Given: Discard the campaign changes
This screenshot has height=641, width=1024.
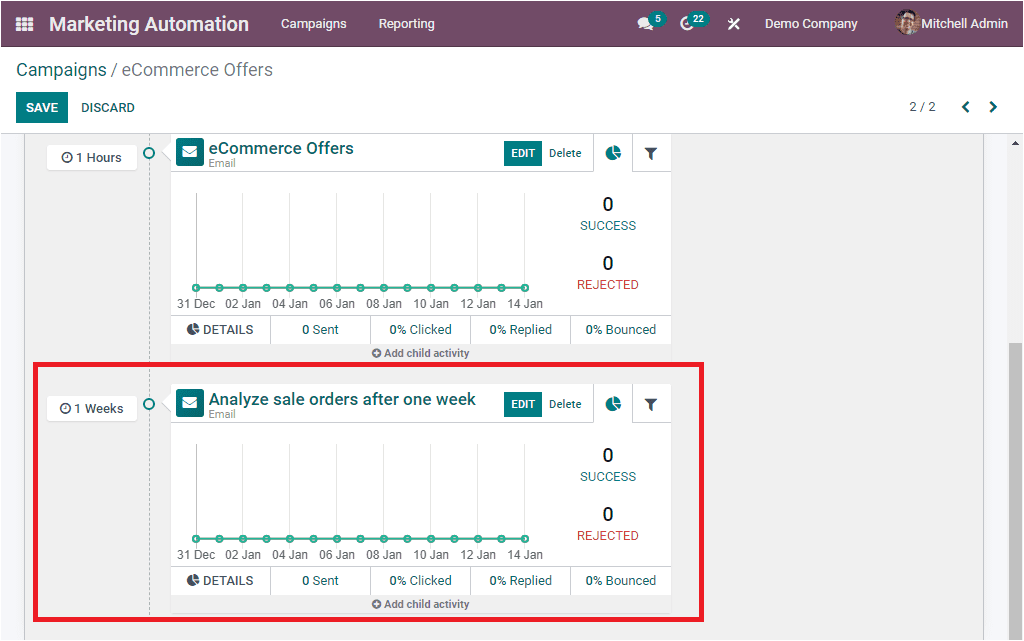Looking at the screenshot, I should coord(108,108).
